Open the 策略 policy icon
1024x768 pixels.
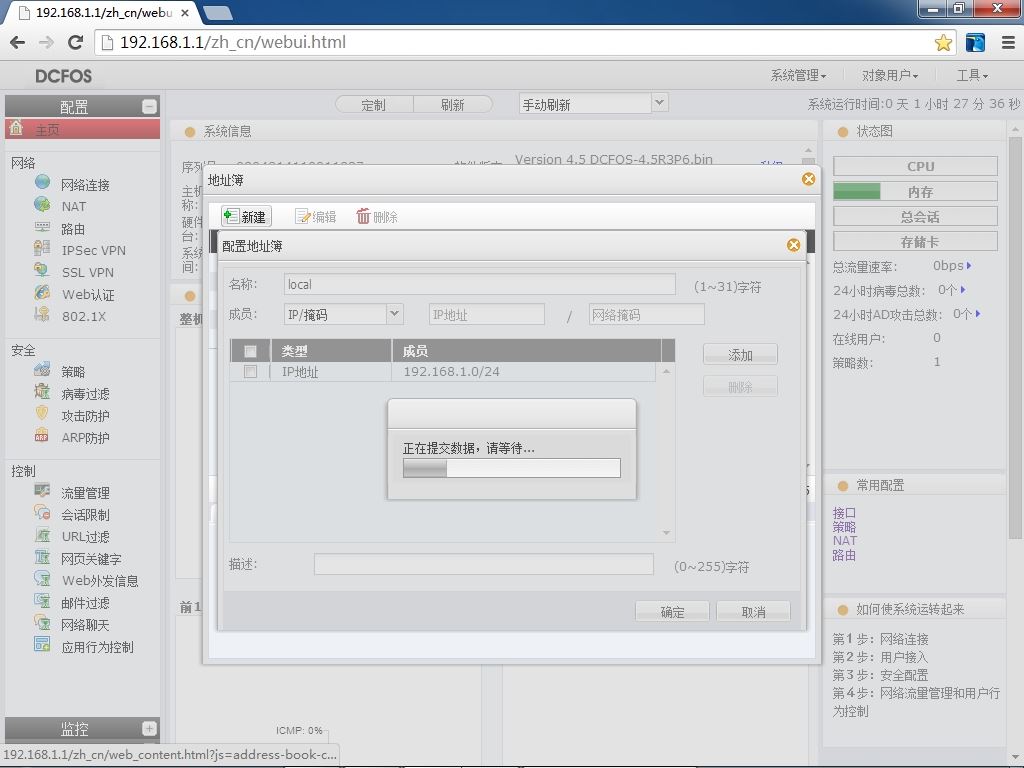(x=42, y=370)
